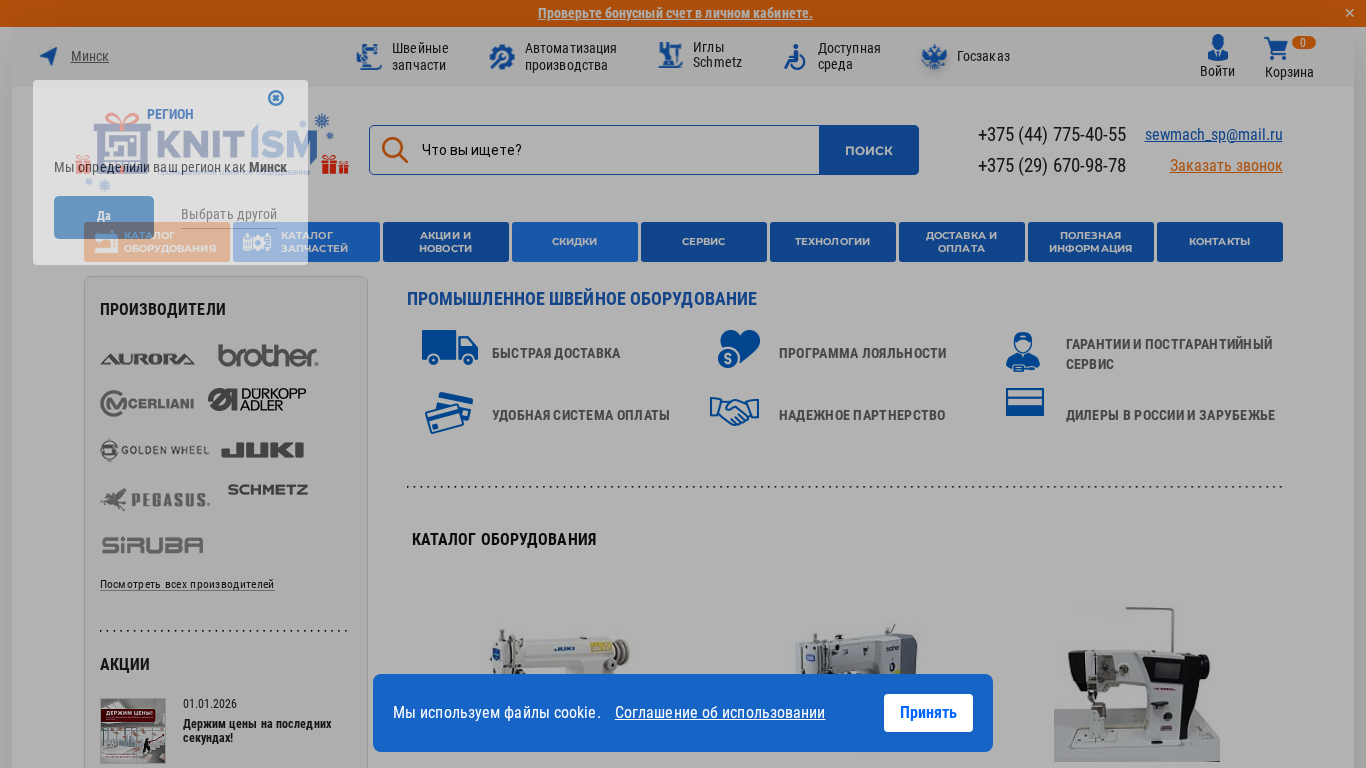The image size is (1366, 768).
Task: Call the +375 (44) 775-40-55 number
Action: 1052,135
